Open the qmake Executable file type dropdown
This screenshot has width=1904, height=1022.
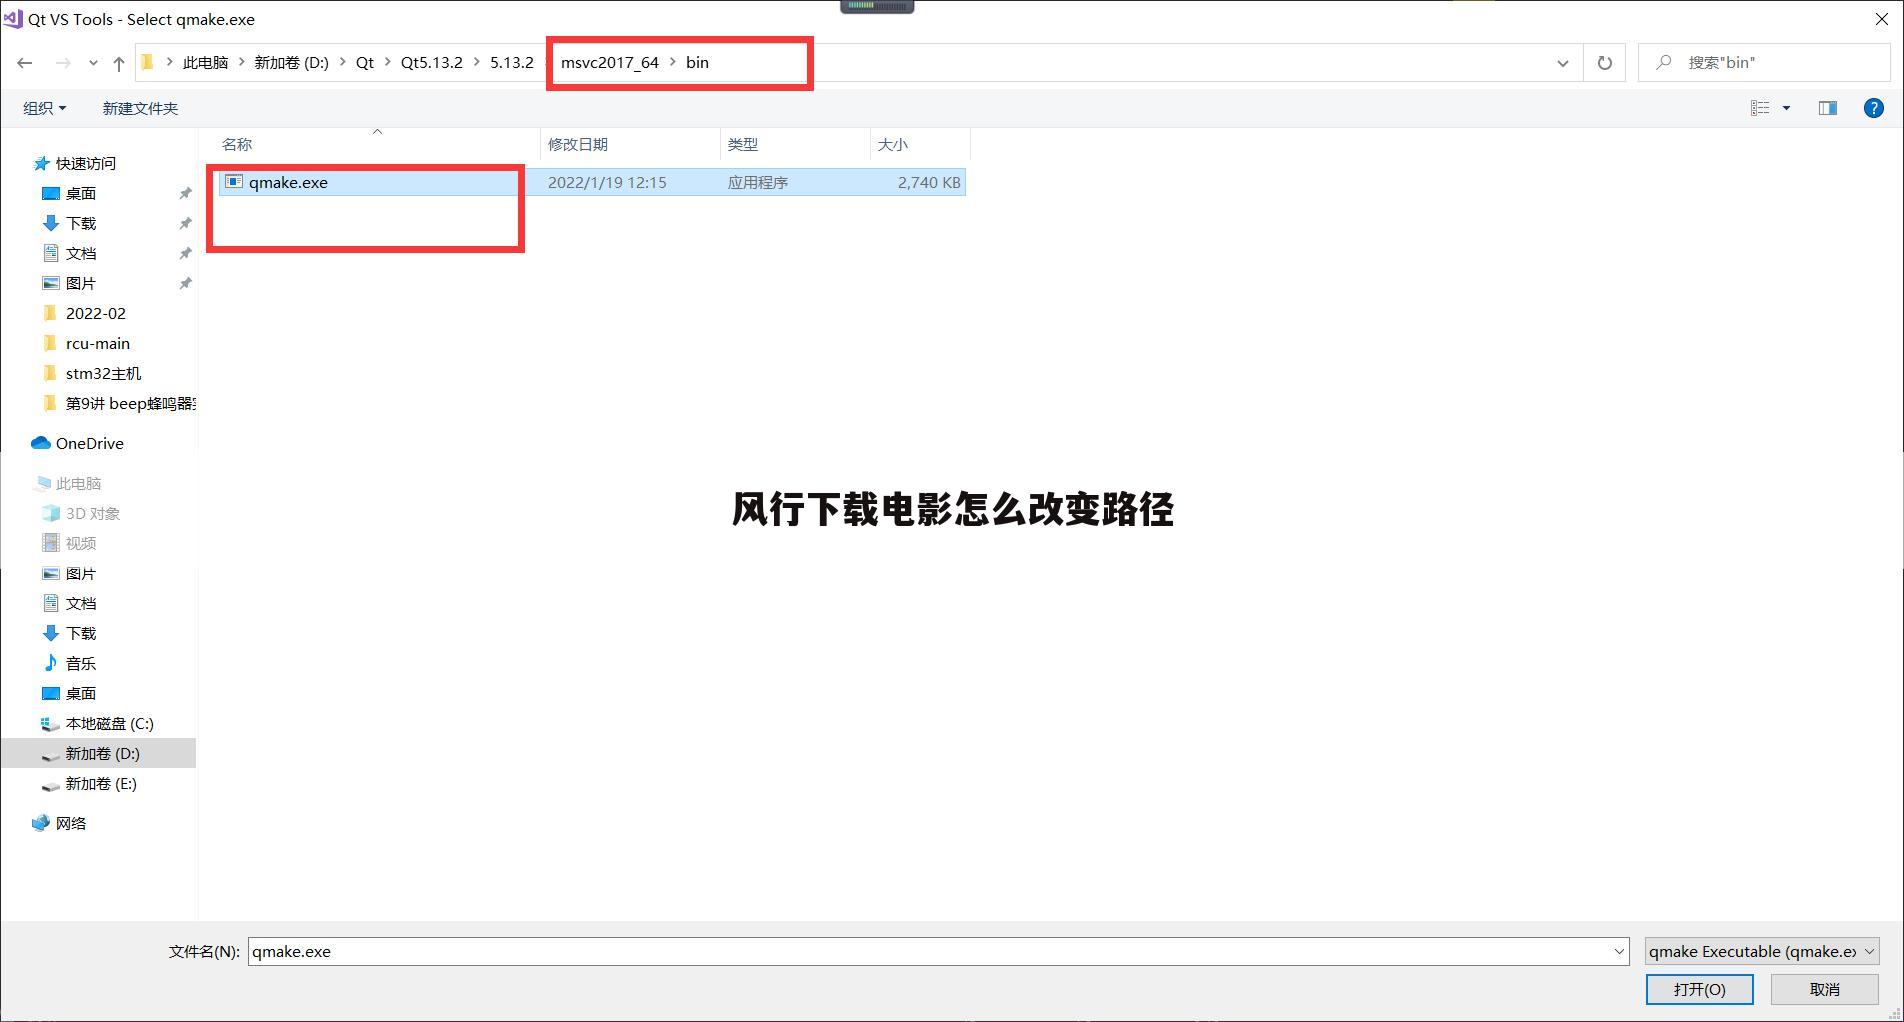coord(1762,951)
